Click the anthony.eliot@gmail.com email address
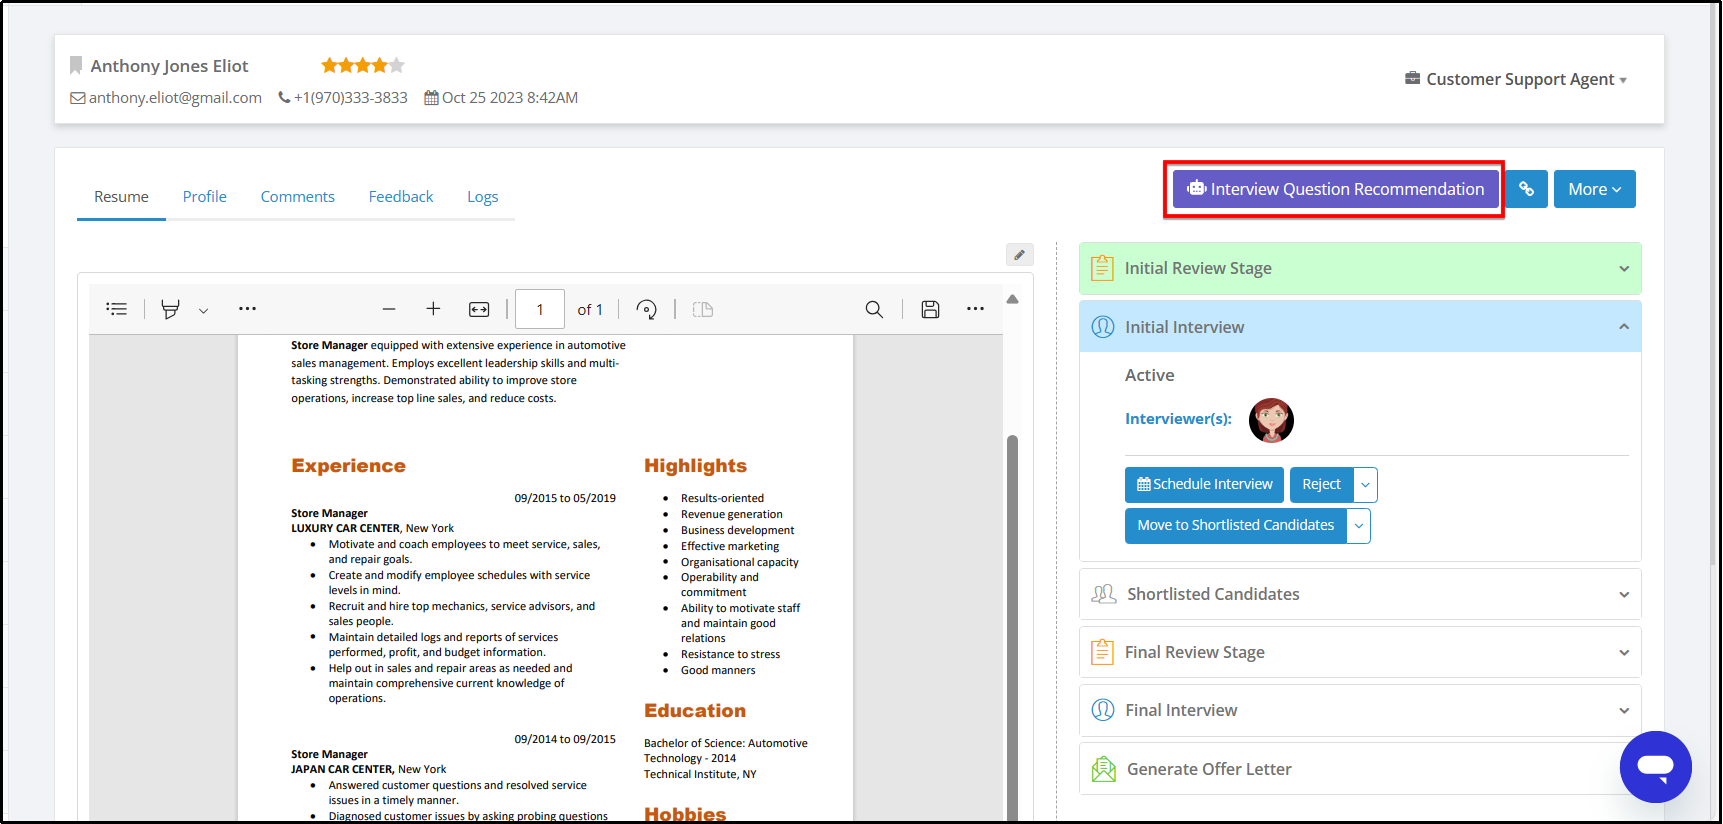1723x824 pixels. tap(175, 98)
